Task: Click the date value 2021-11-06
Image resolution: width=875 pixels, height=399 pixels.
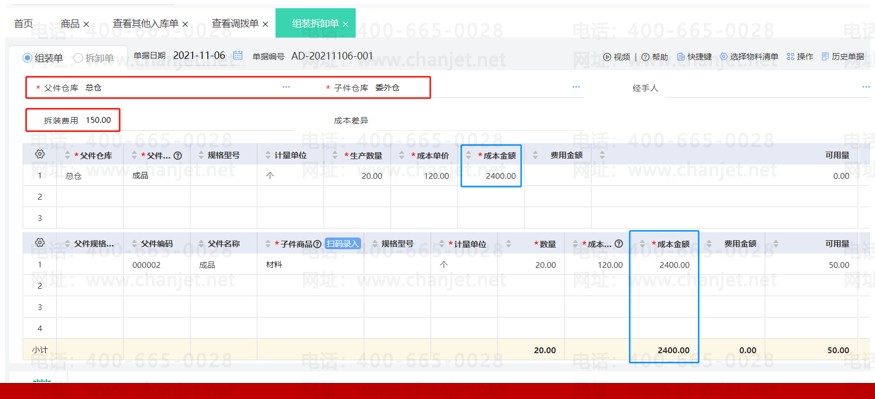Action: point(199,55)
